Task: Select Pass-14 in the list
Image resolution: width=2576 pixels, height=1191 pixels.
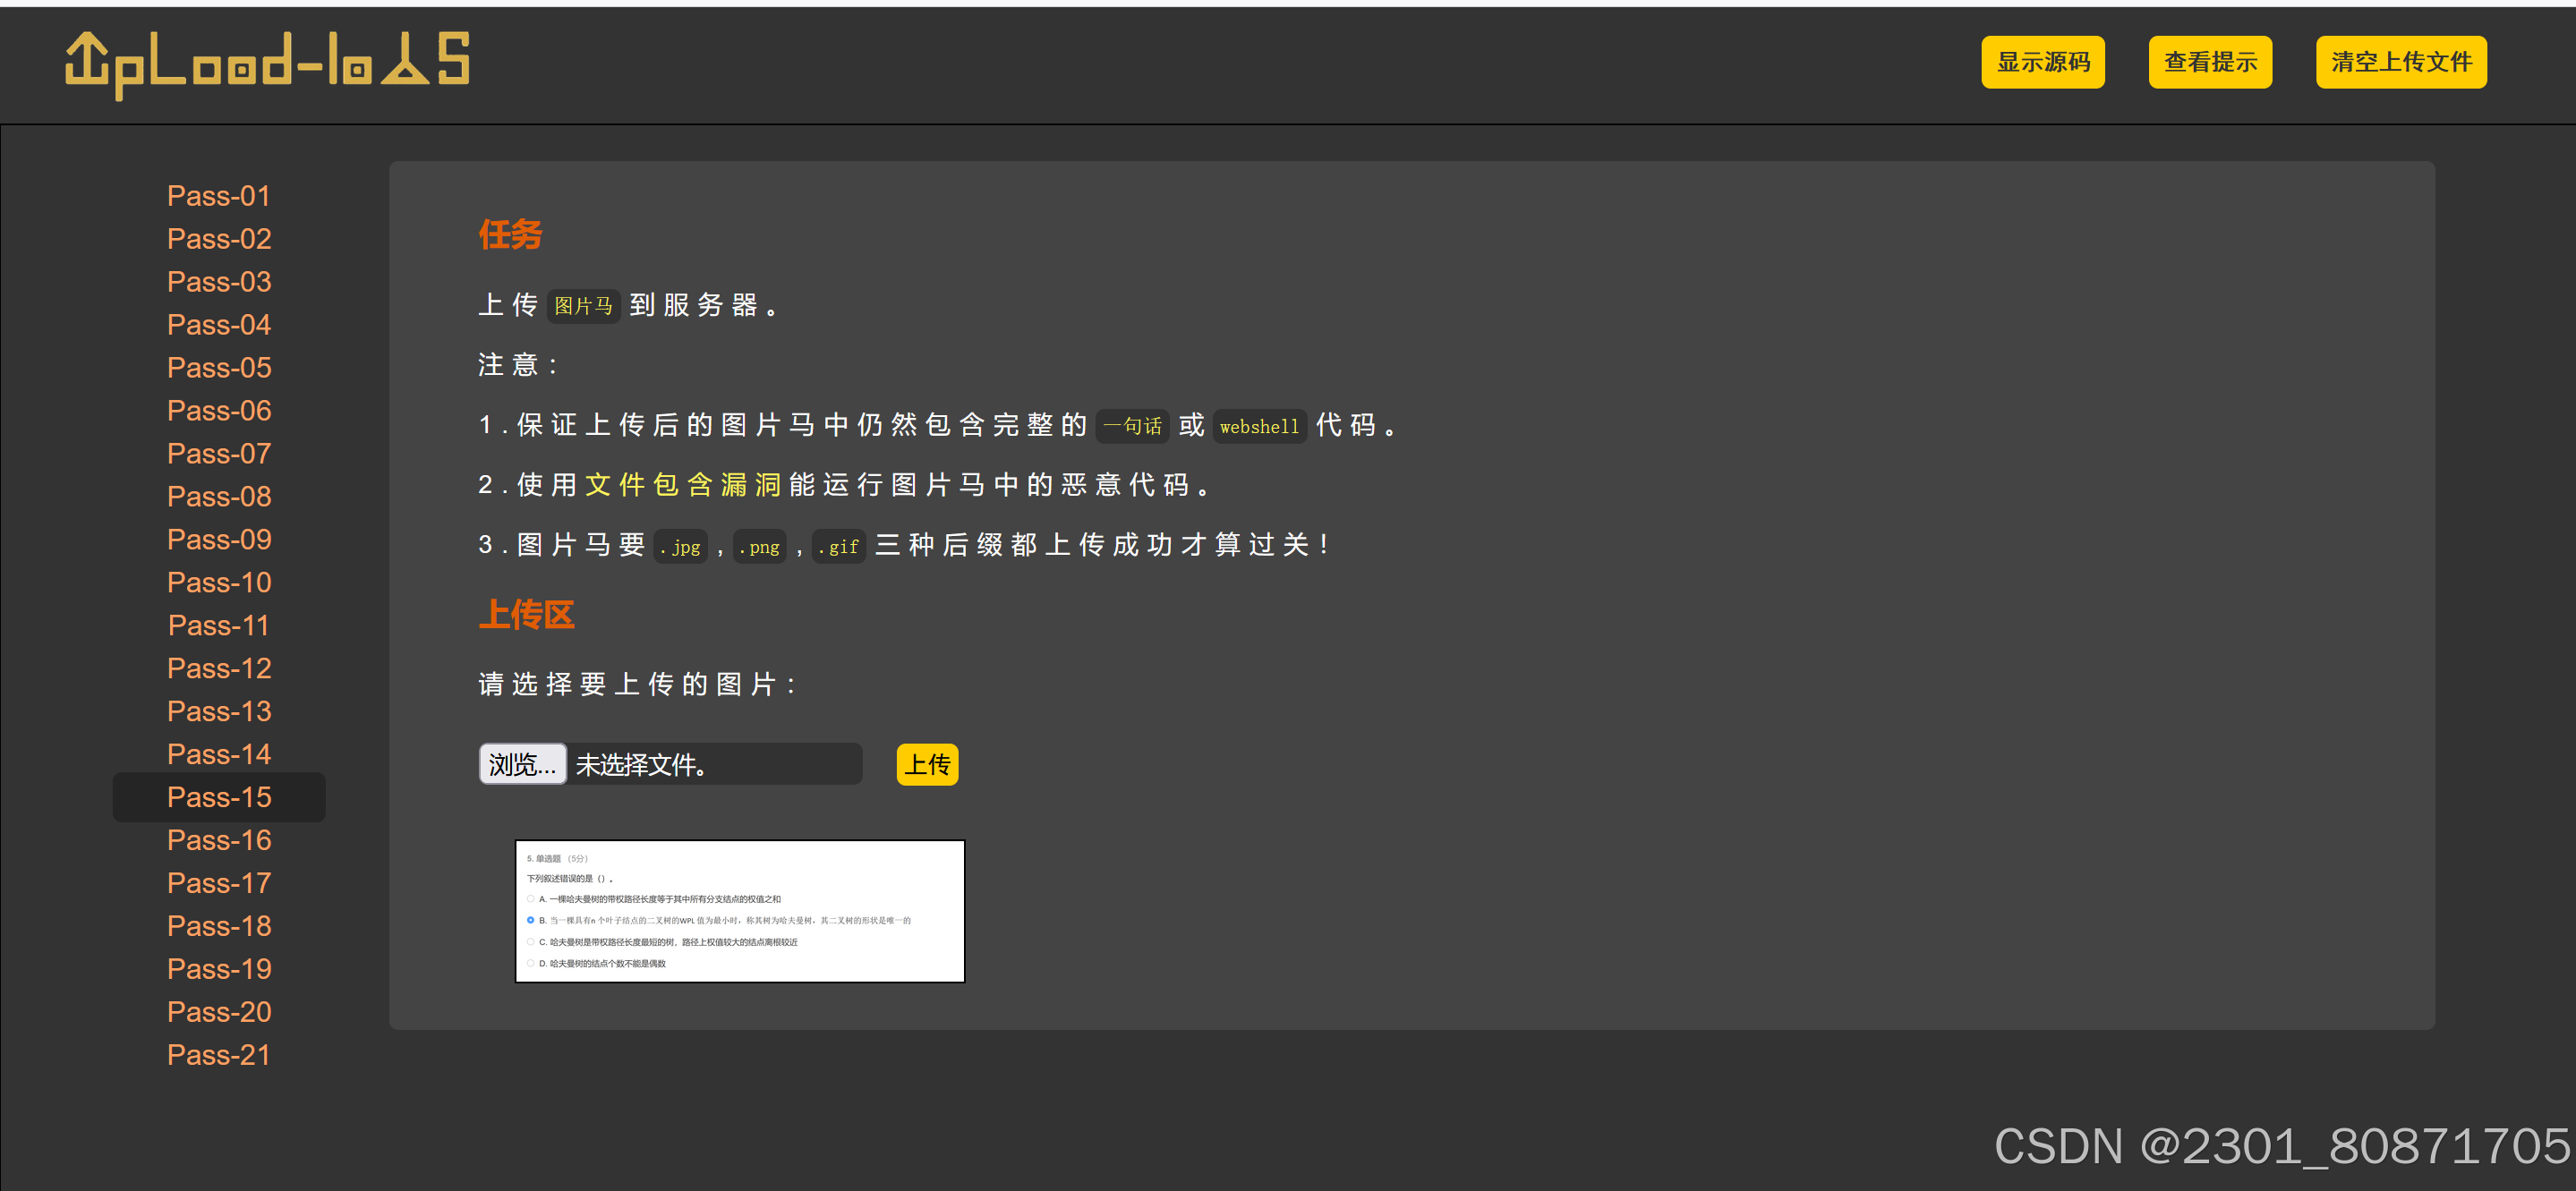Action: 219,755
